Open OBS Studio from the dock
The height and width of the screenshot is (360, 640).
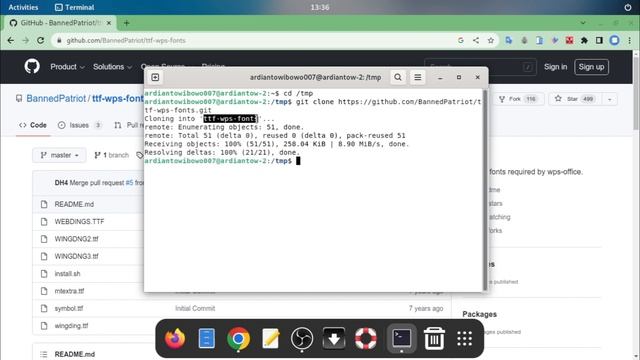pyautogui.click(x=302, y=338)
